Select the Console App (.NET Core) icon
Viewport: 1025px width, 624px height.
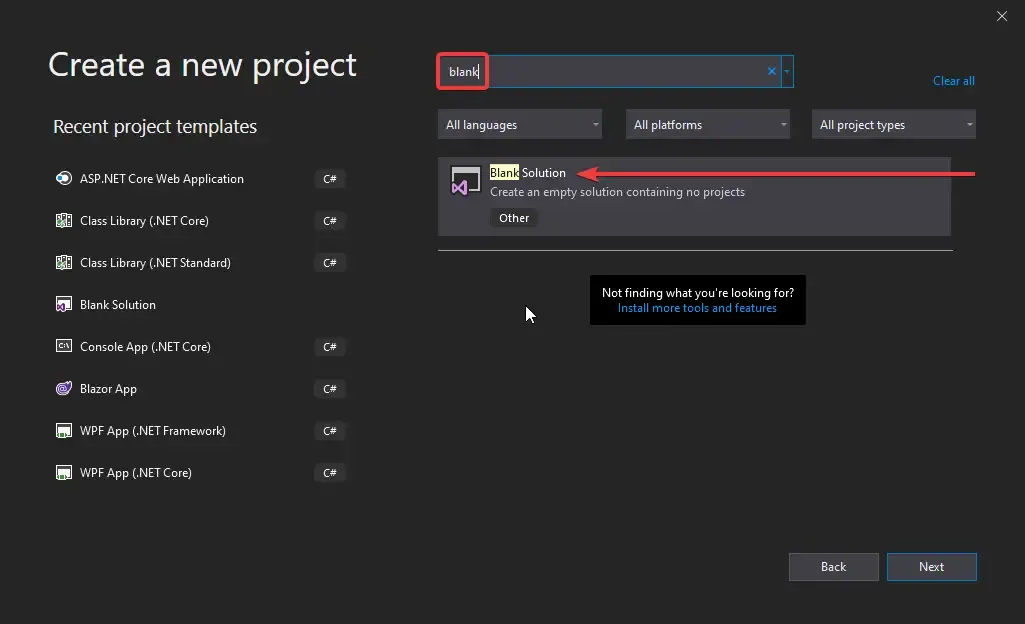point(64,346)
